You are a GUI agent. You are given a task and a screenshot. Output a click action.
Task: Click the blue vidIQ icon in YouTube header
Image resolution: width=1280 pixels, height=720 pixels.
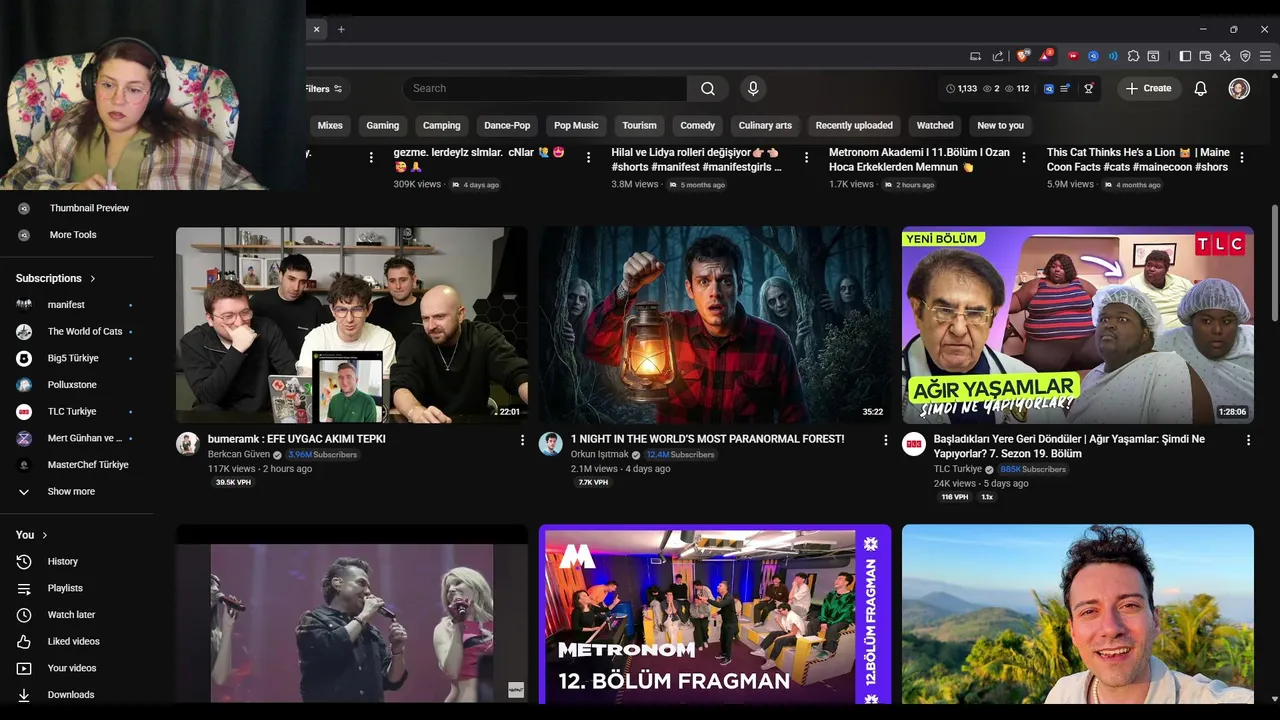[x=1049, y=88]
